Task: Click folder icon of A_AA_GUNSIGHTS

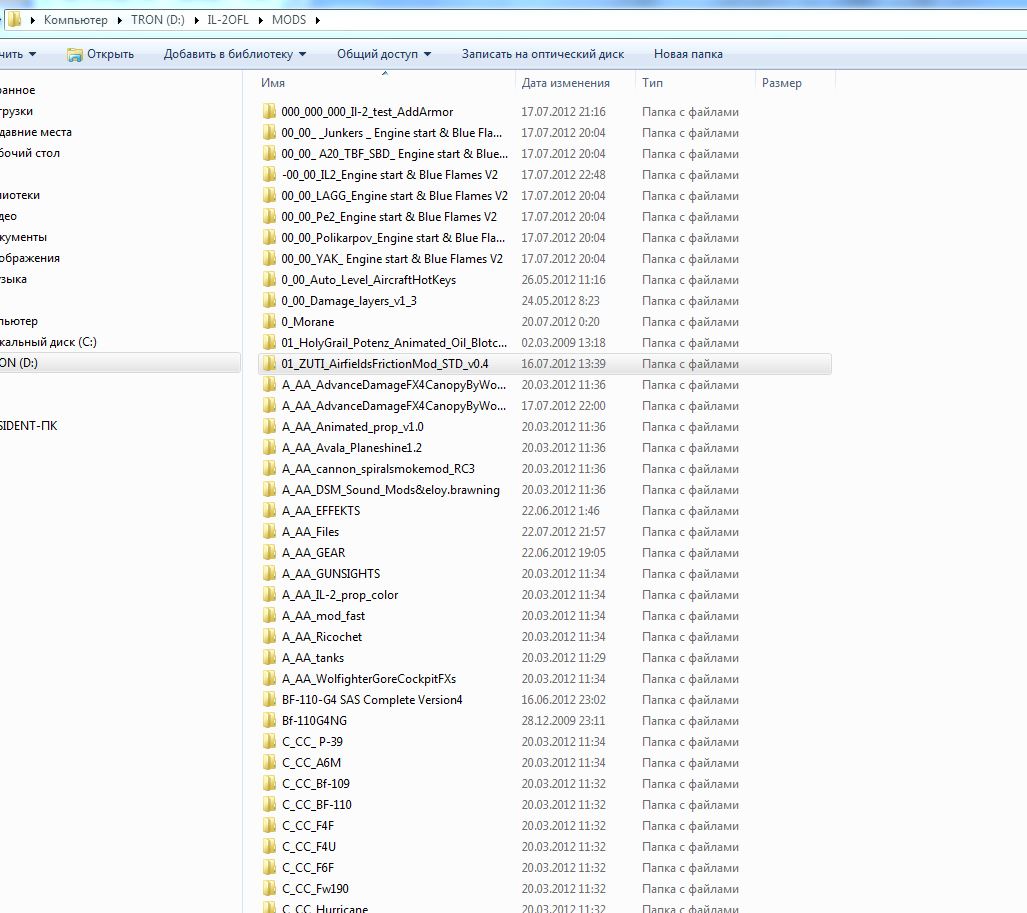Action: point(269,574)
